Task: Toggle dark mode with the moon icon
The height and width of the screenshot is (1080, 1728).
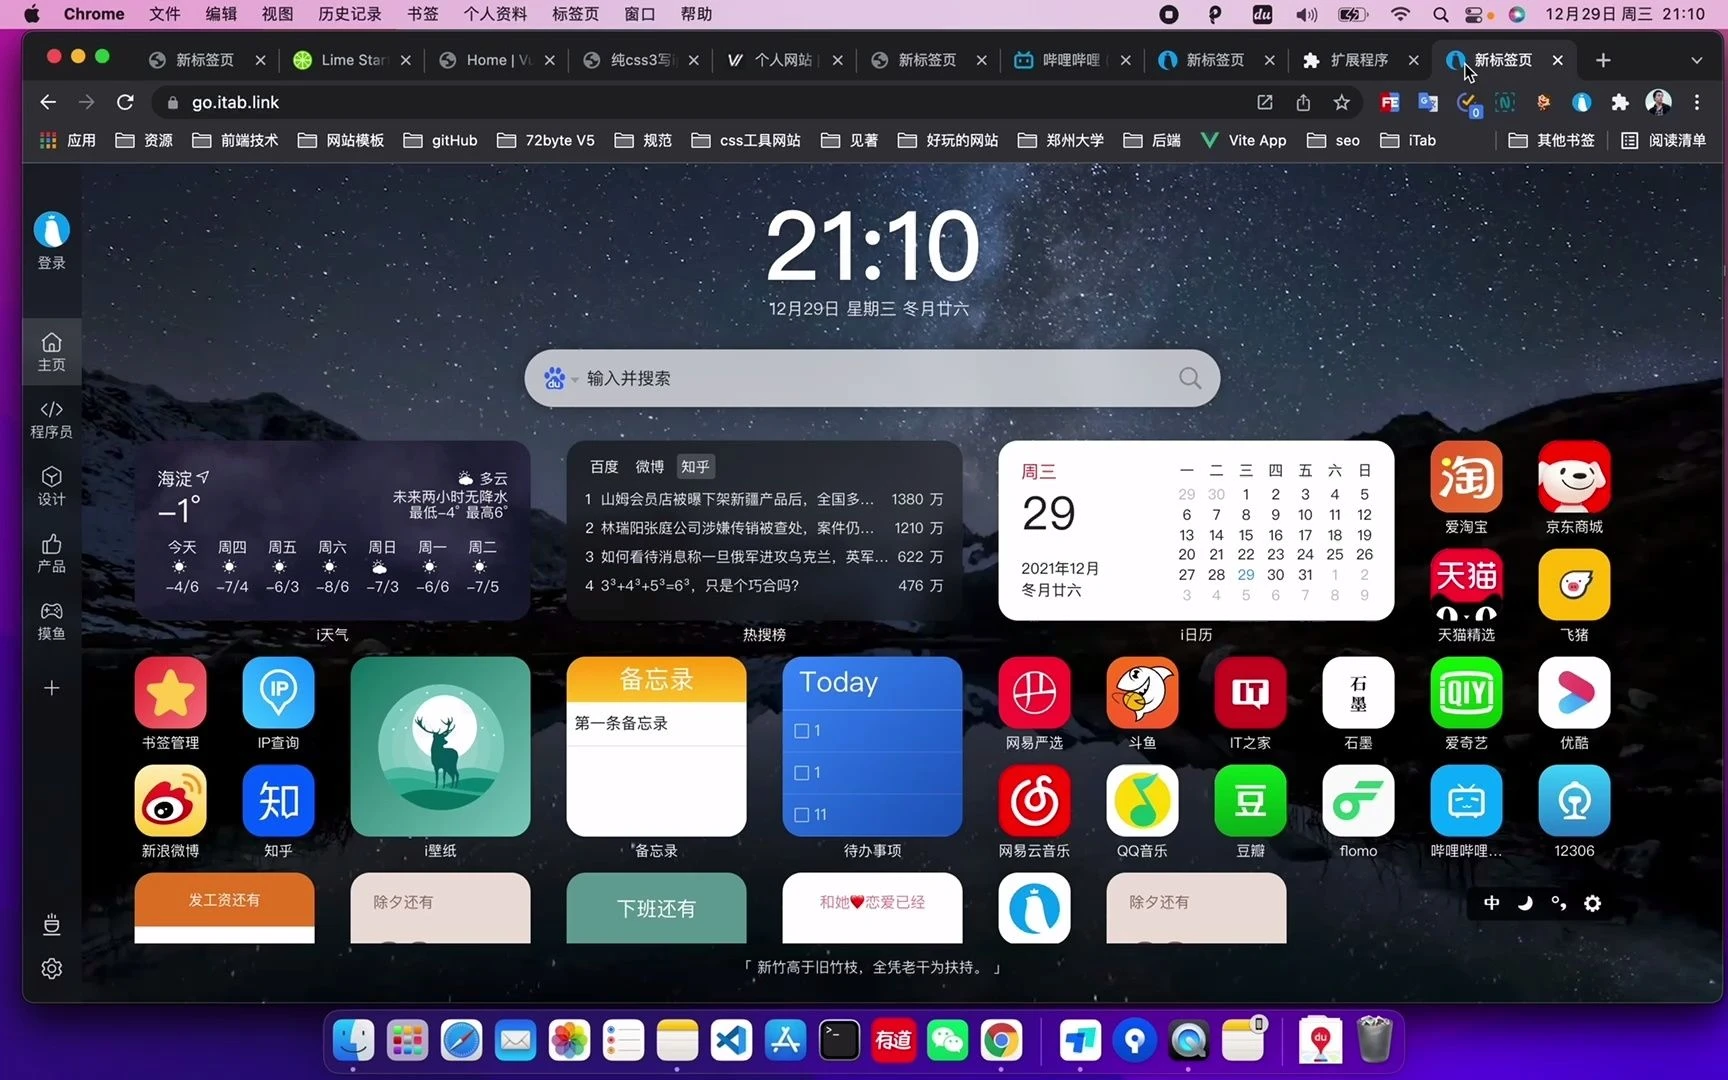Action: [1525, 903]
